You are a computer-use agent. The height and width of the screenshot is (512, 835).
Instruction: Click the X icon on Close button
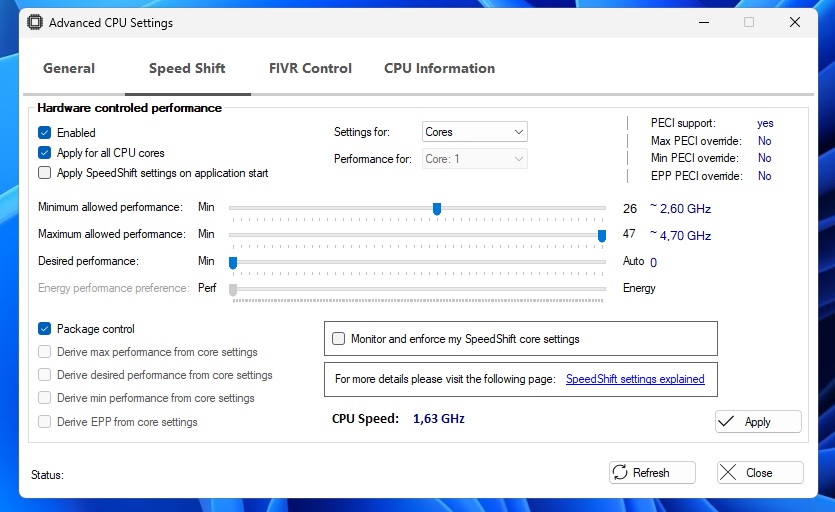[x=728, y=472]
